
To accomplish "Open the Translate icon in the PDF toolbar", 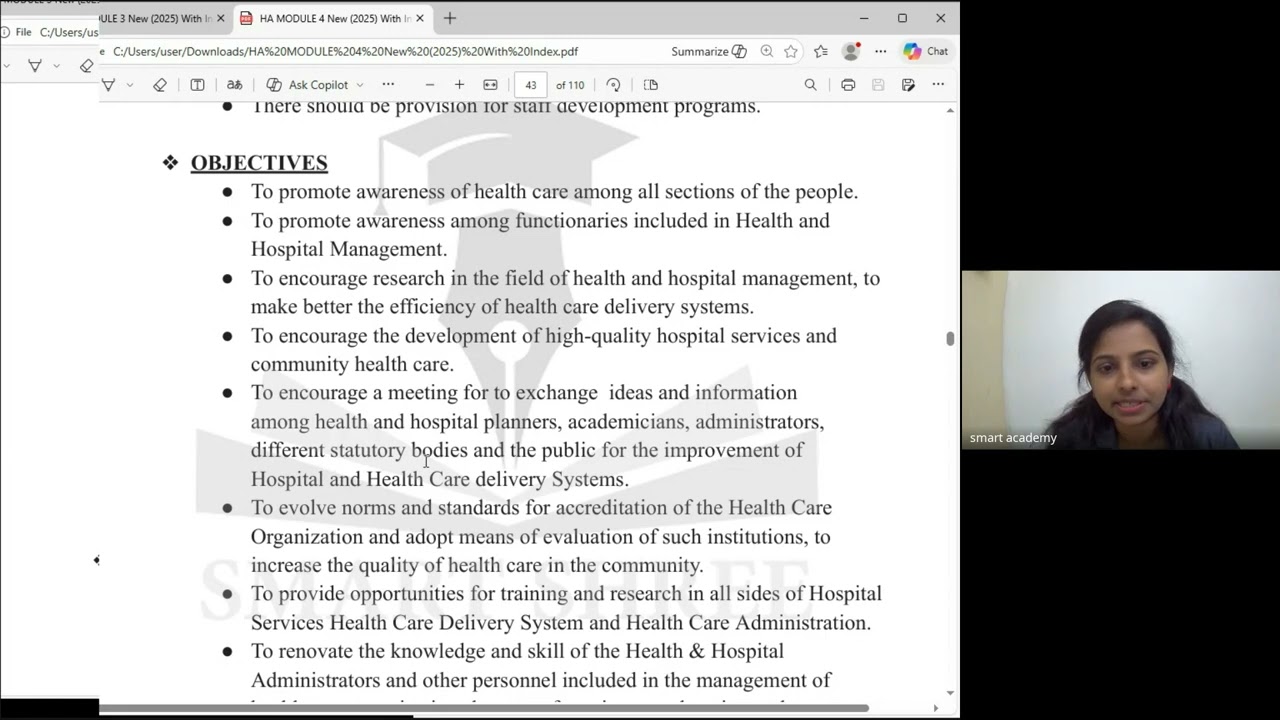I will 234,85.
